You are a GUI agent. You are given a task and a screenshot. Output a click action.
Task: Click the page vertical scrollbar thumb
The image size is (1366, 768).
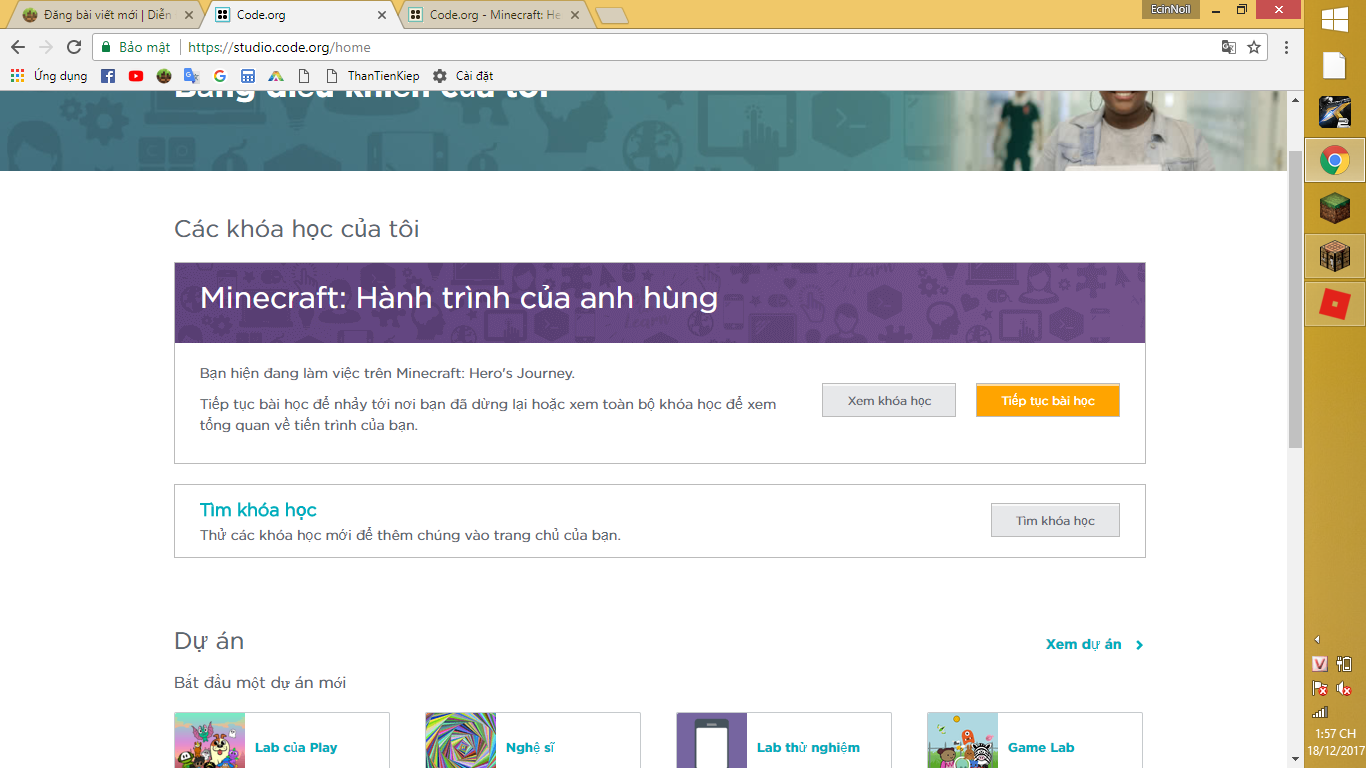tap(1295, 300)
